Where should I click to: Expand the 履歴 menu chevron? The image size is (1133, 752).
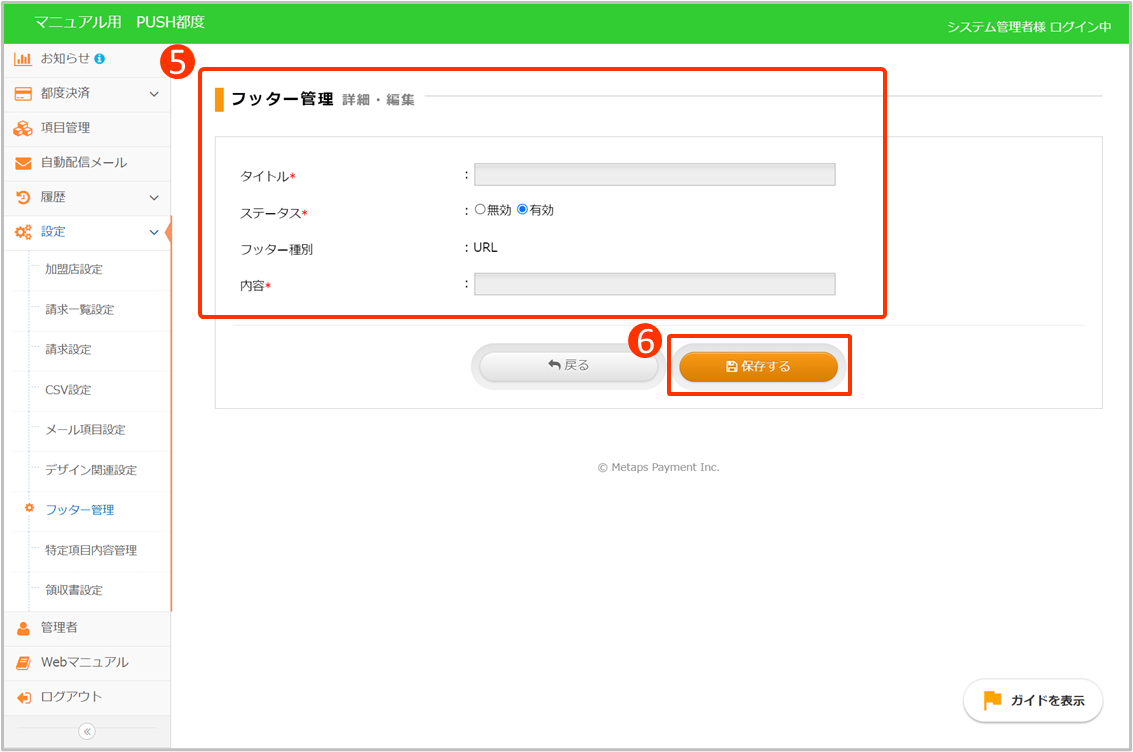coord(154,198)
